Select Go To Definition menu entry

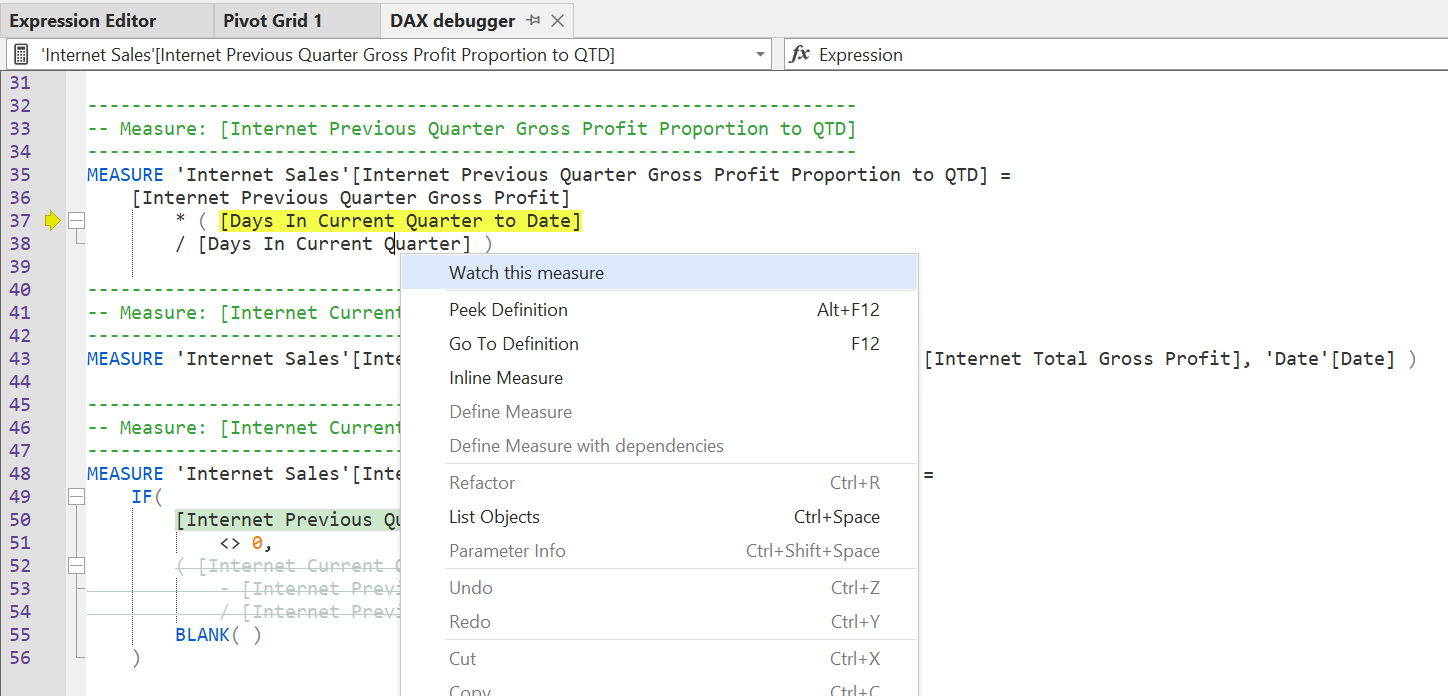coord(514,344)
